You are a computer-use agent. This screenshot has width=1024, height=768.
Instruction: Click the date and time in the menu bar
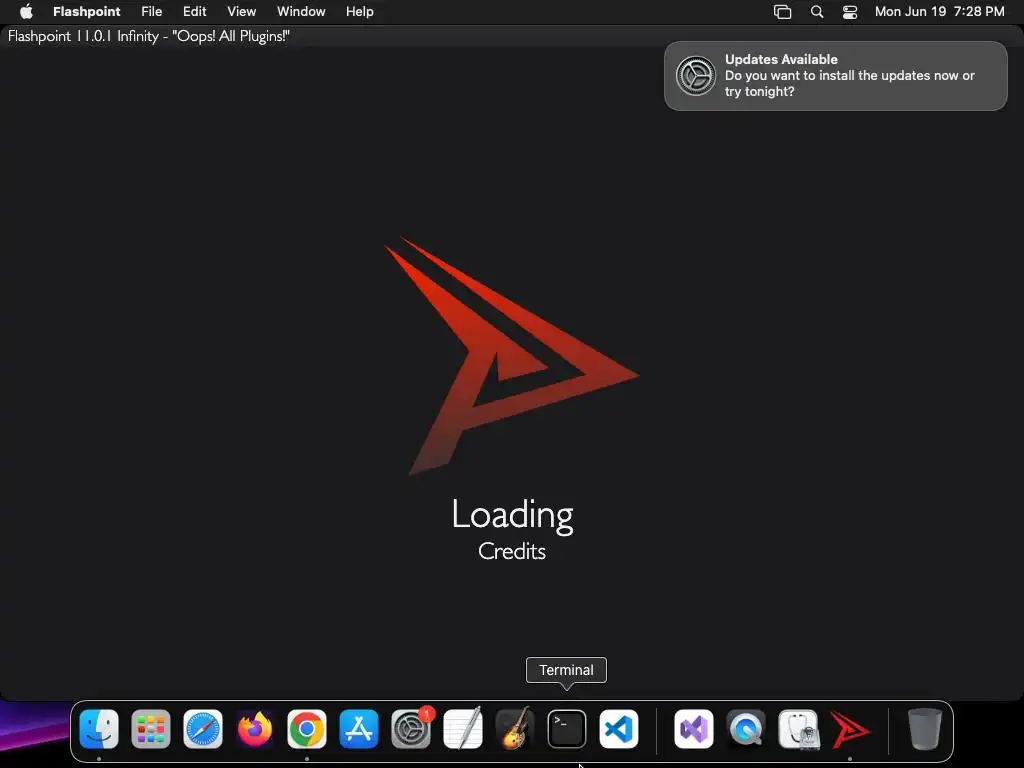pyautogui.click(x=939, y=11)
